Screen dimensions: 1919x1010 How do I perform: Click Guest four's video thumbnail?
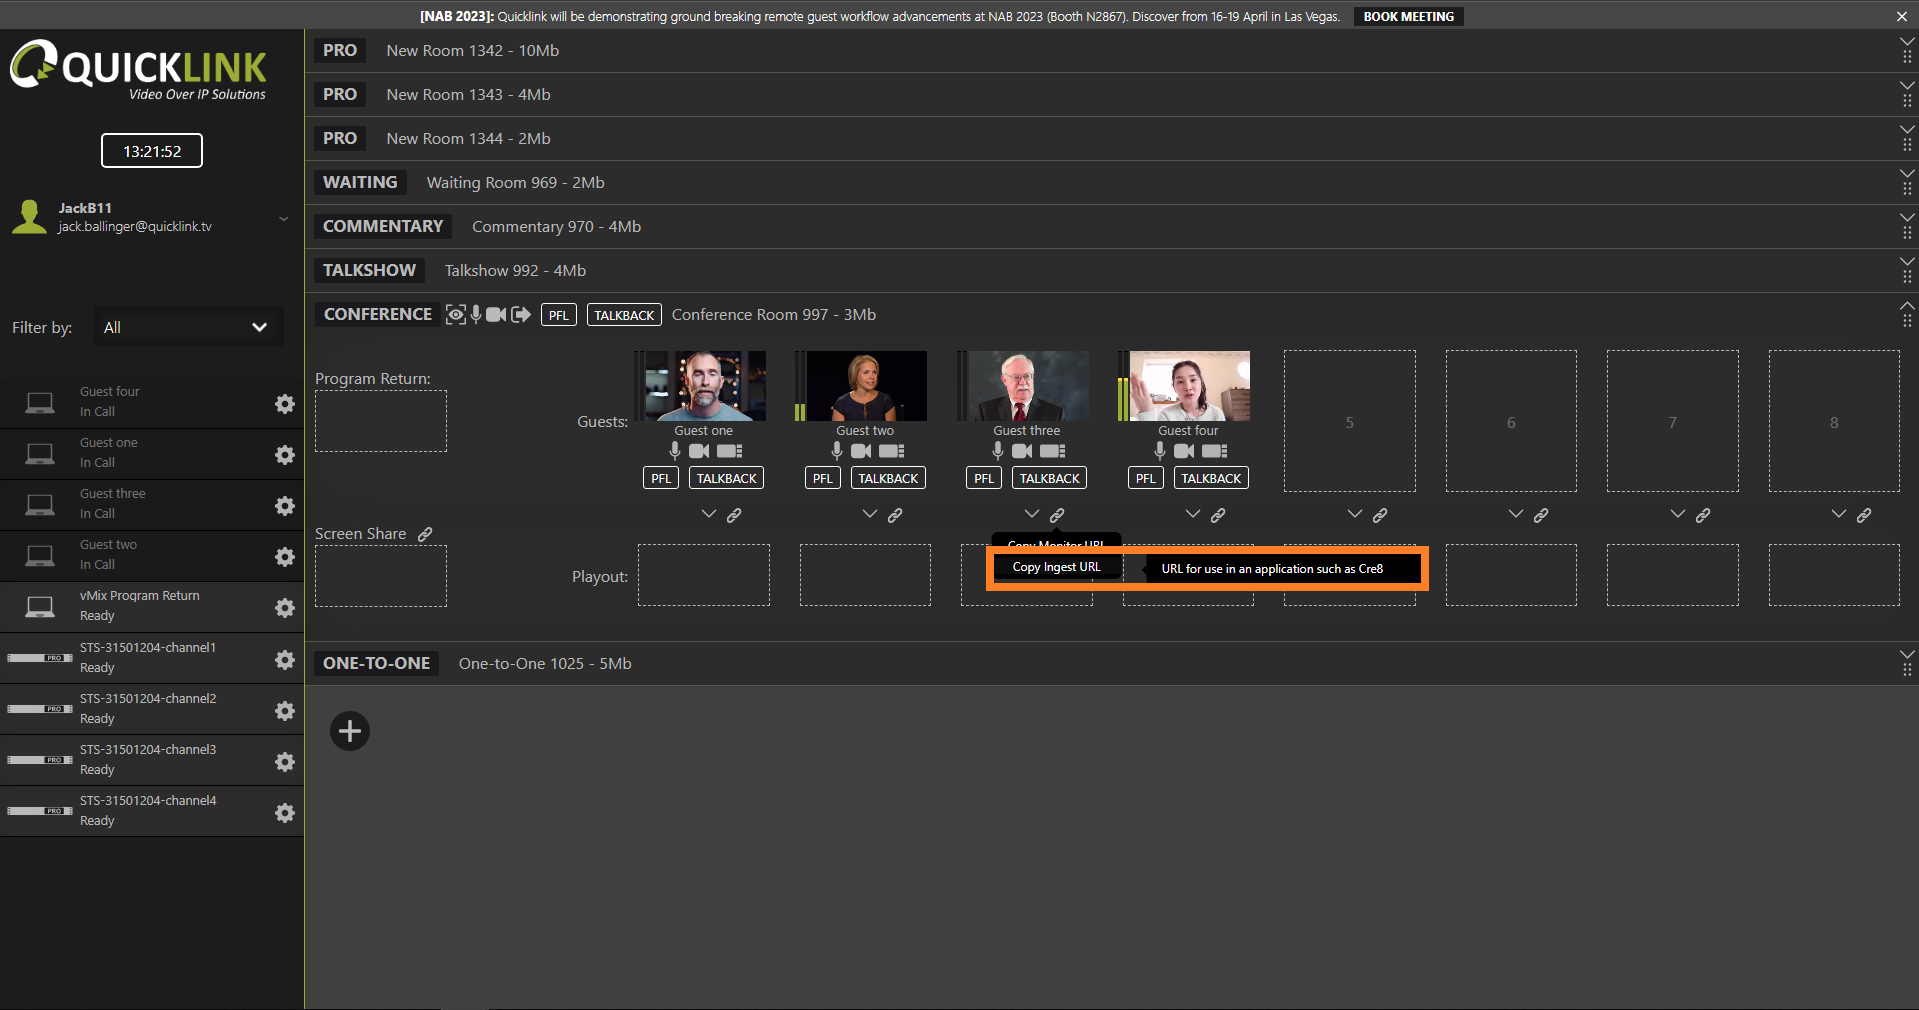[x=1189, y=385]
